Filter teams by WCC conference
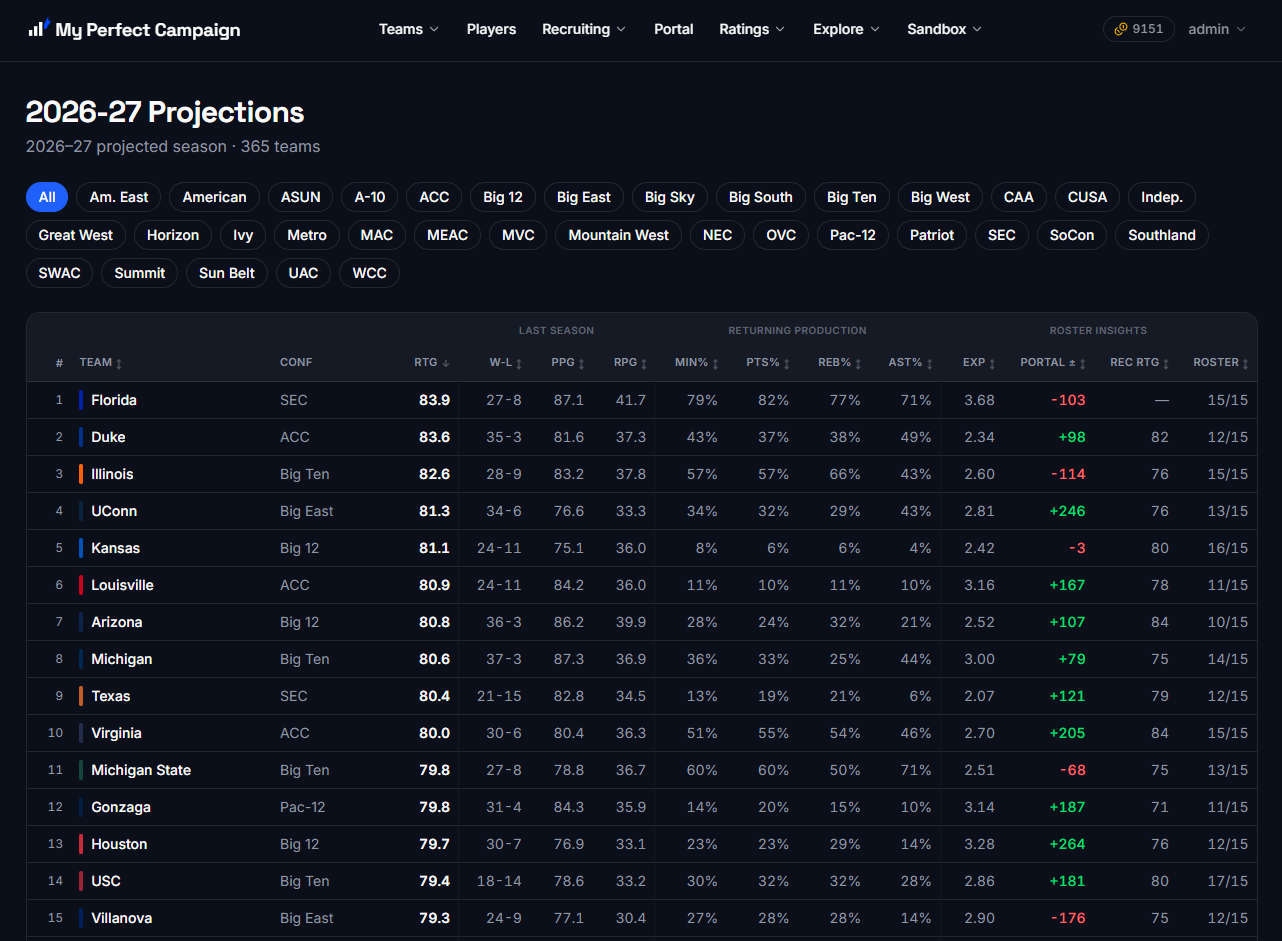 369,273
